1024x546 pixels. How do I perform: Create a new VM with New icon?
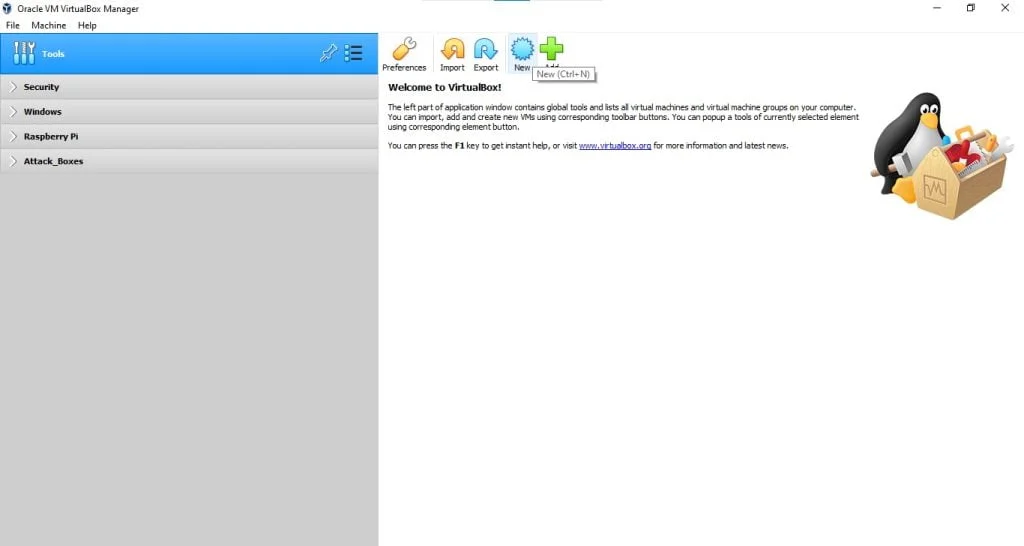click(x=522, y=49)
